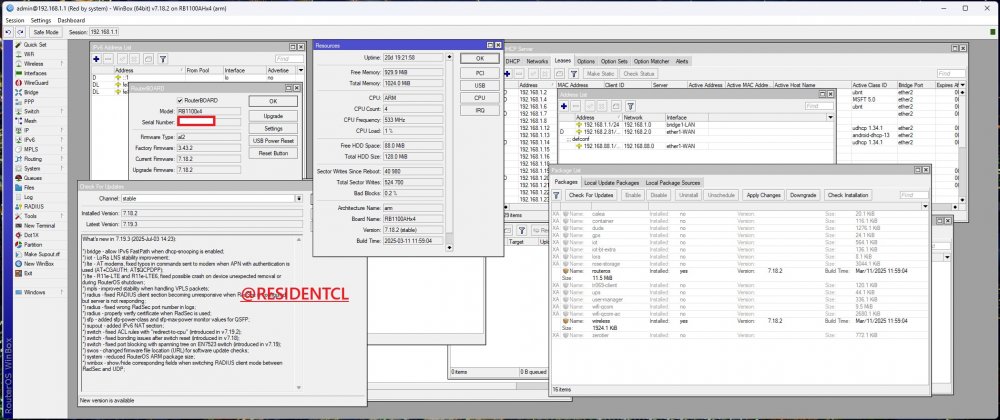Expand the Switch submenu in sidebar

[x=62, y=112]
